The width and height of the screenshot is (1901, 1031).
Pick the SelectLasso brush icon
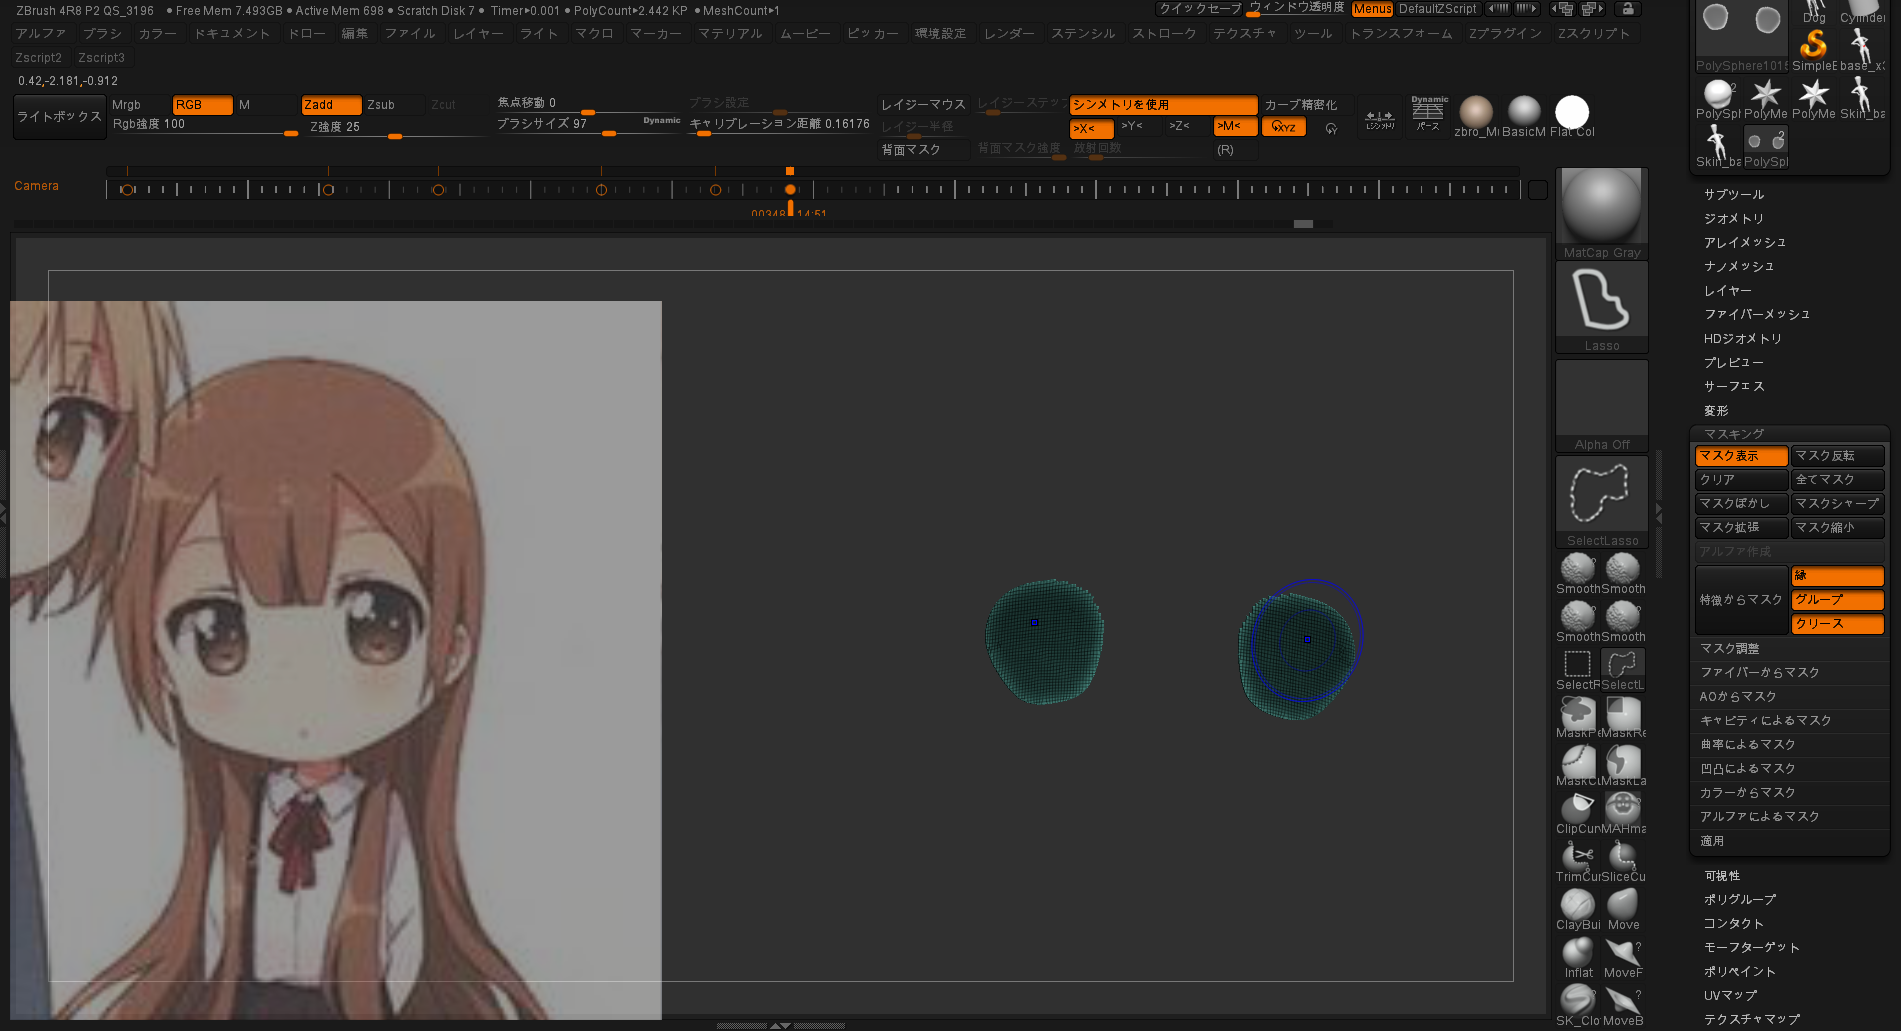pyautogui.click(x=1601, y=495)
